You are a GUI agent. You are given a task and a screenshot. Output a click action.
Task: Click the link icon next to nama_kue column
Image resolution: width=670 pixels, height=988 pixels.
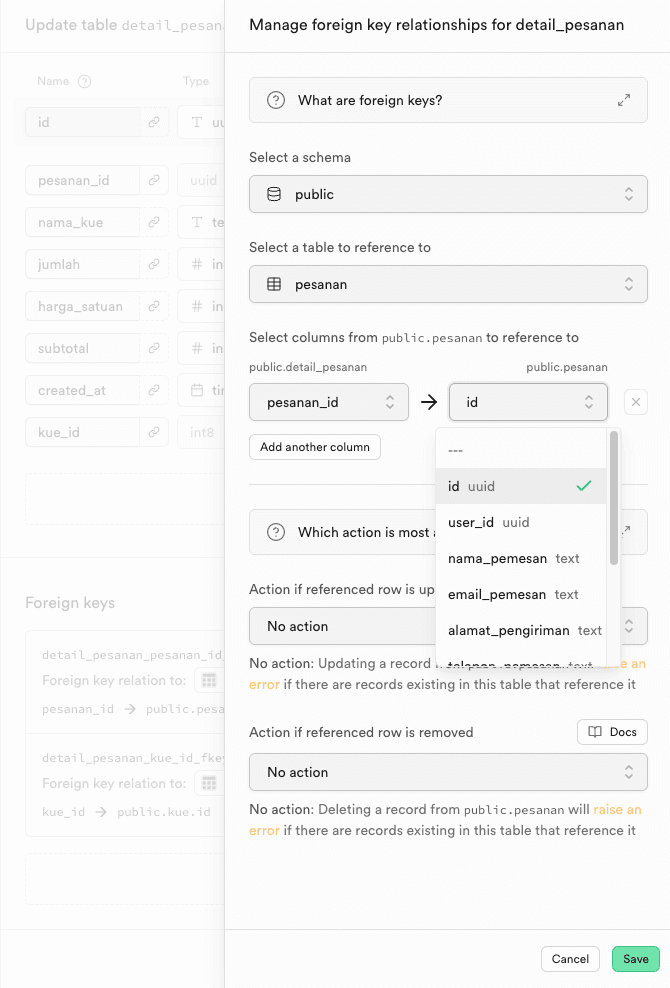click(154, 222)
